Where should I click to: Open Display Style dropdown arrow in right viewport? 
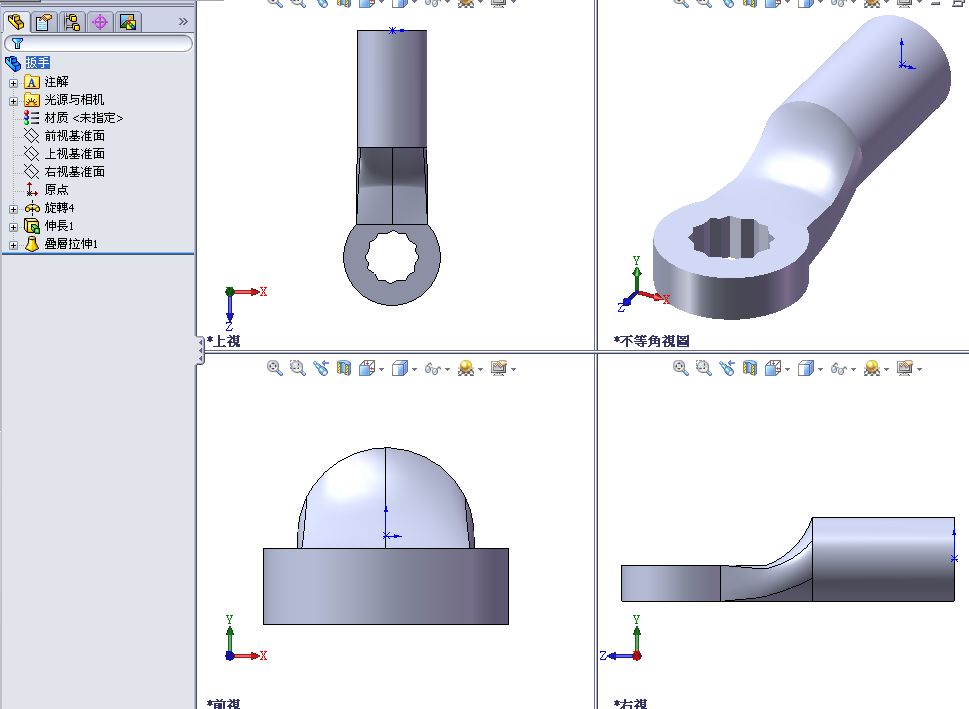(x=820, y=370)
